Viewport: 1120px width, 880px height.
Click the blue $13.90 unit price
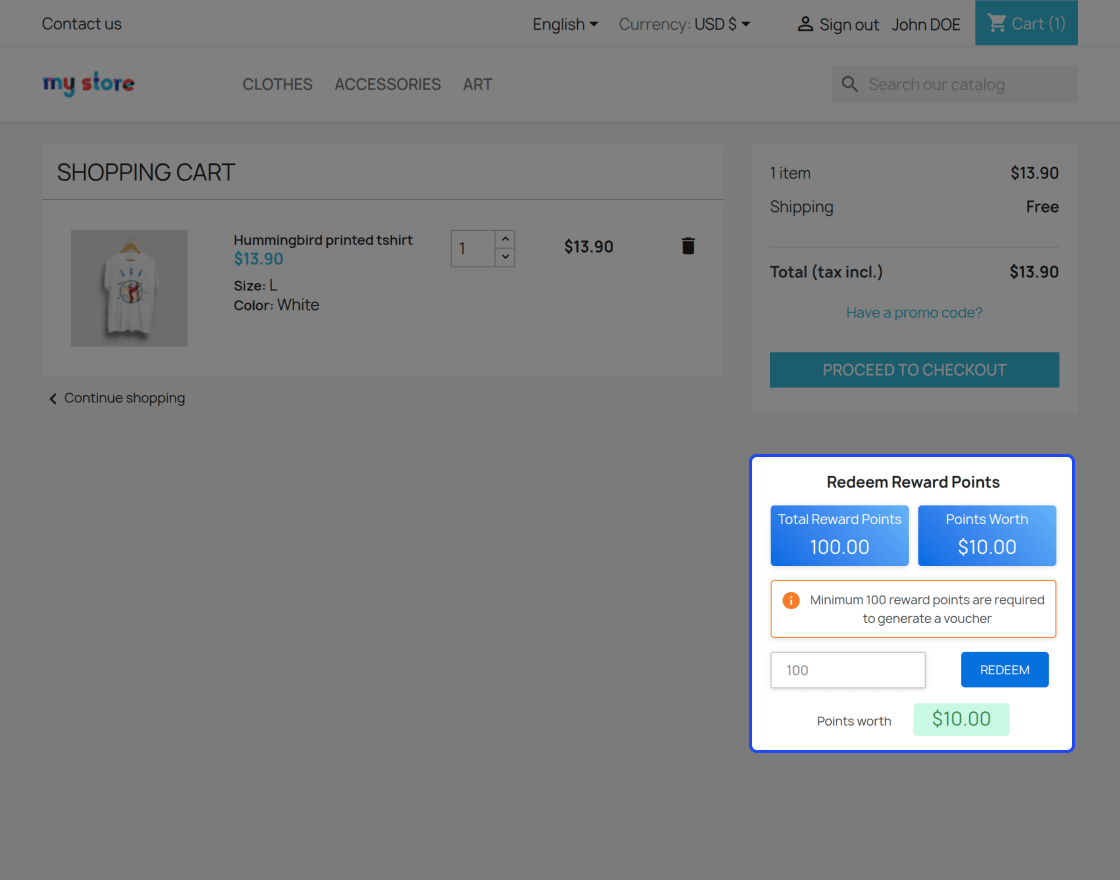pyautogui.click(x=259, y=259)
